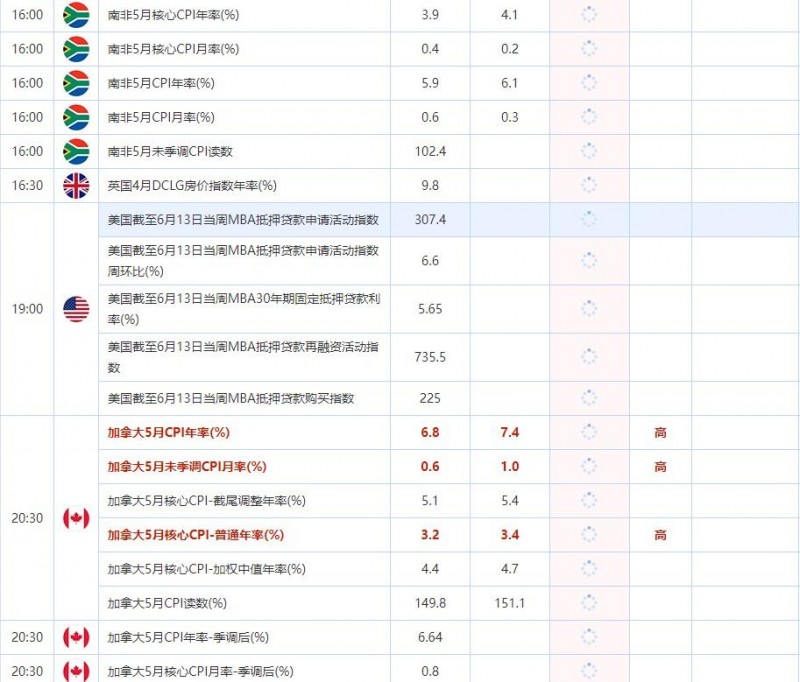
Task: Open 加拿大5月核心CPI-普通年率(%) indicator
Action: coord(195,535)
